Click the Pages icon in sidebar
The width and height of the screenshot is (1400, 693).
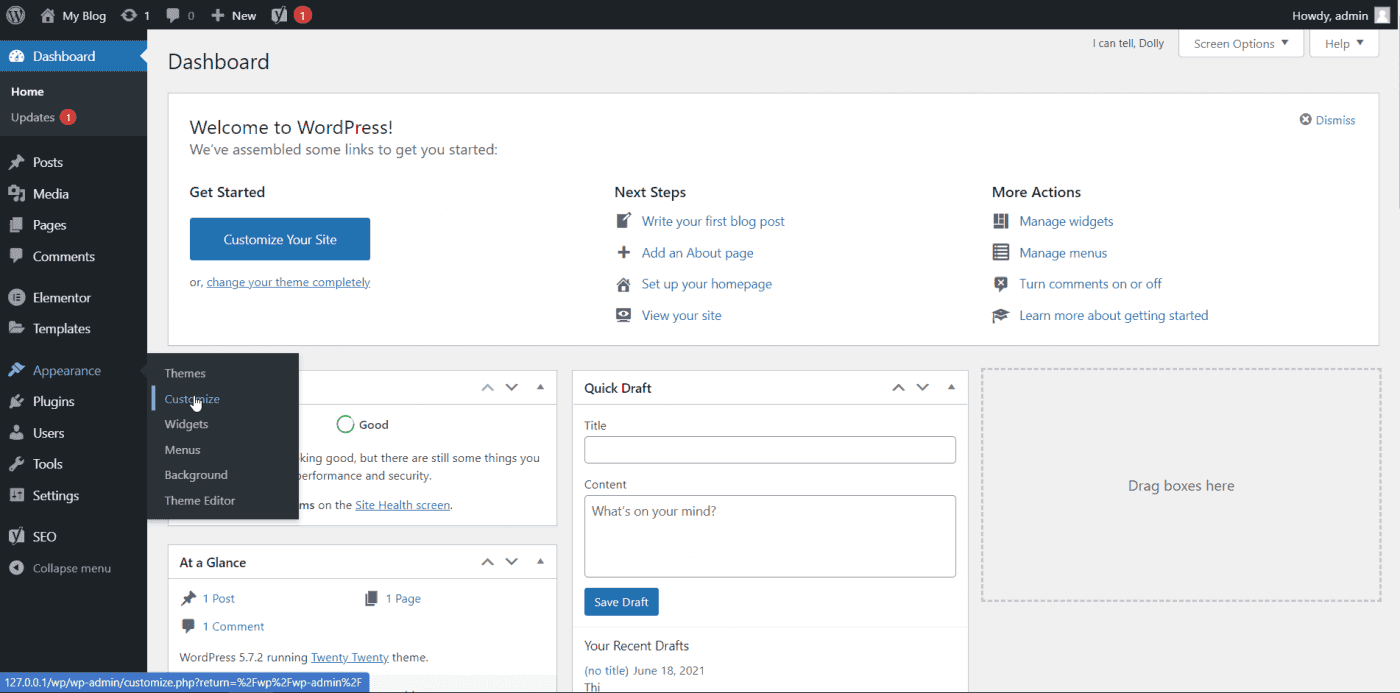[16, 225]
